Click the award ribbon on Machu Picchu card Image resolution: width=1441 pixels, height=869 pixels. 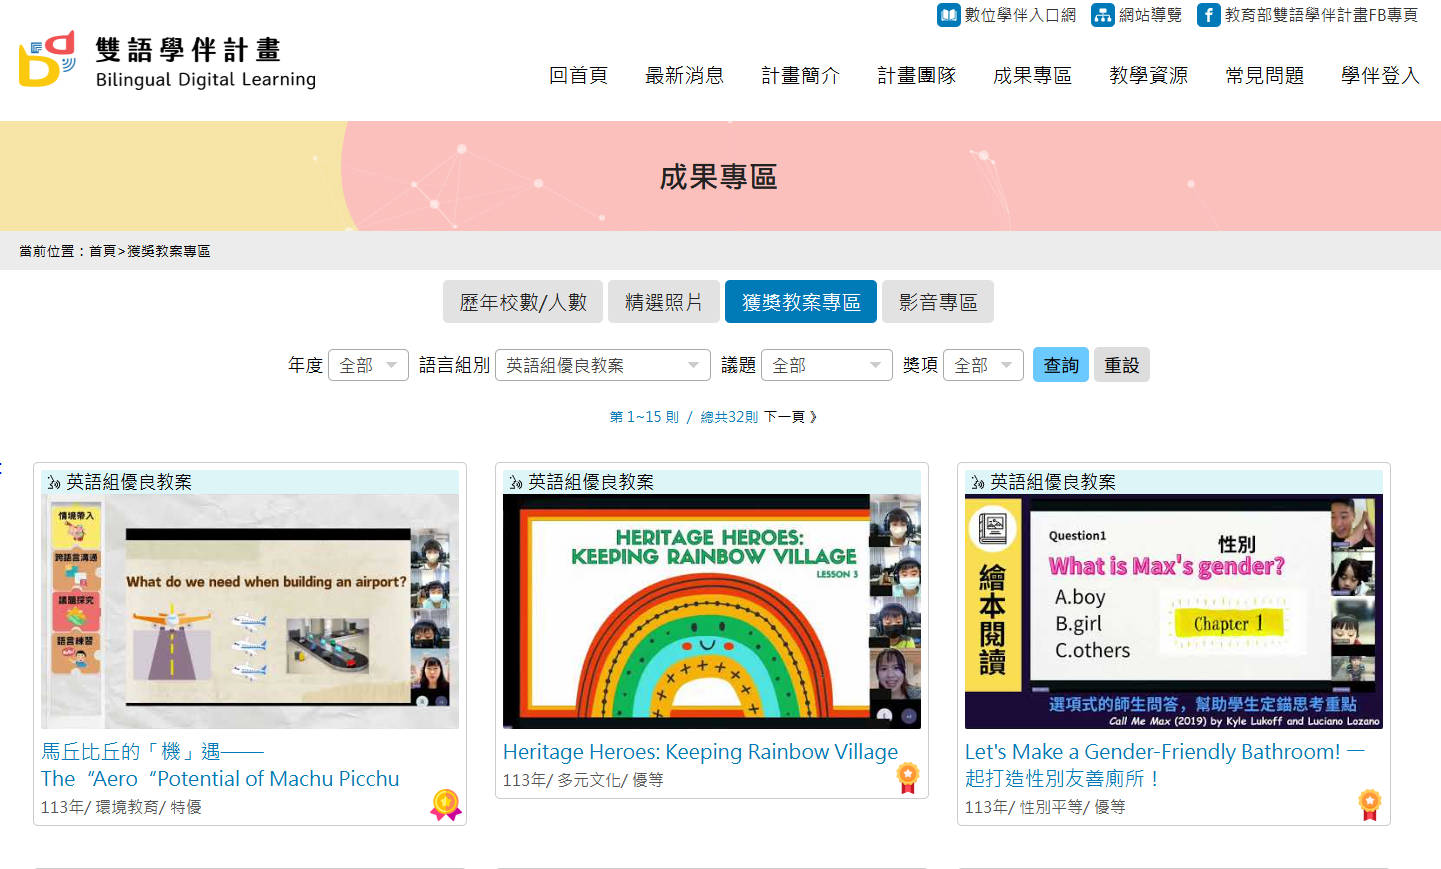tap(445, 805)
